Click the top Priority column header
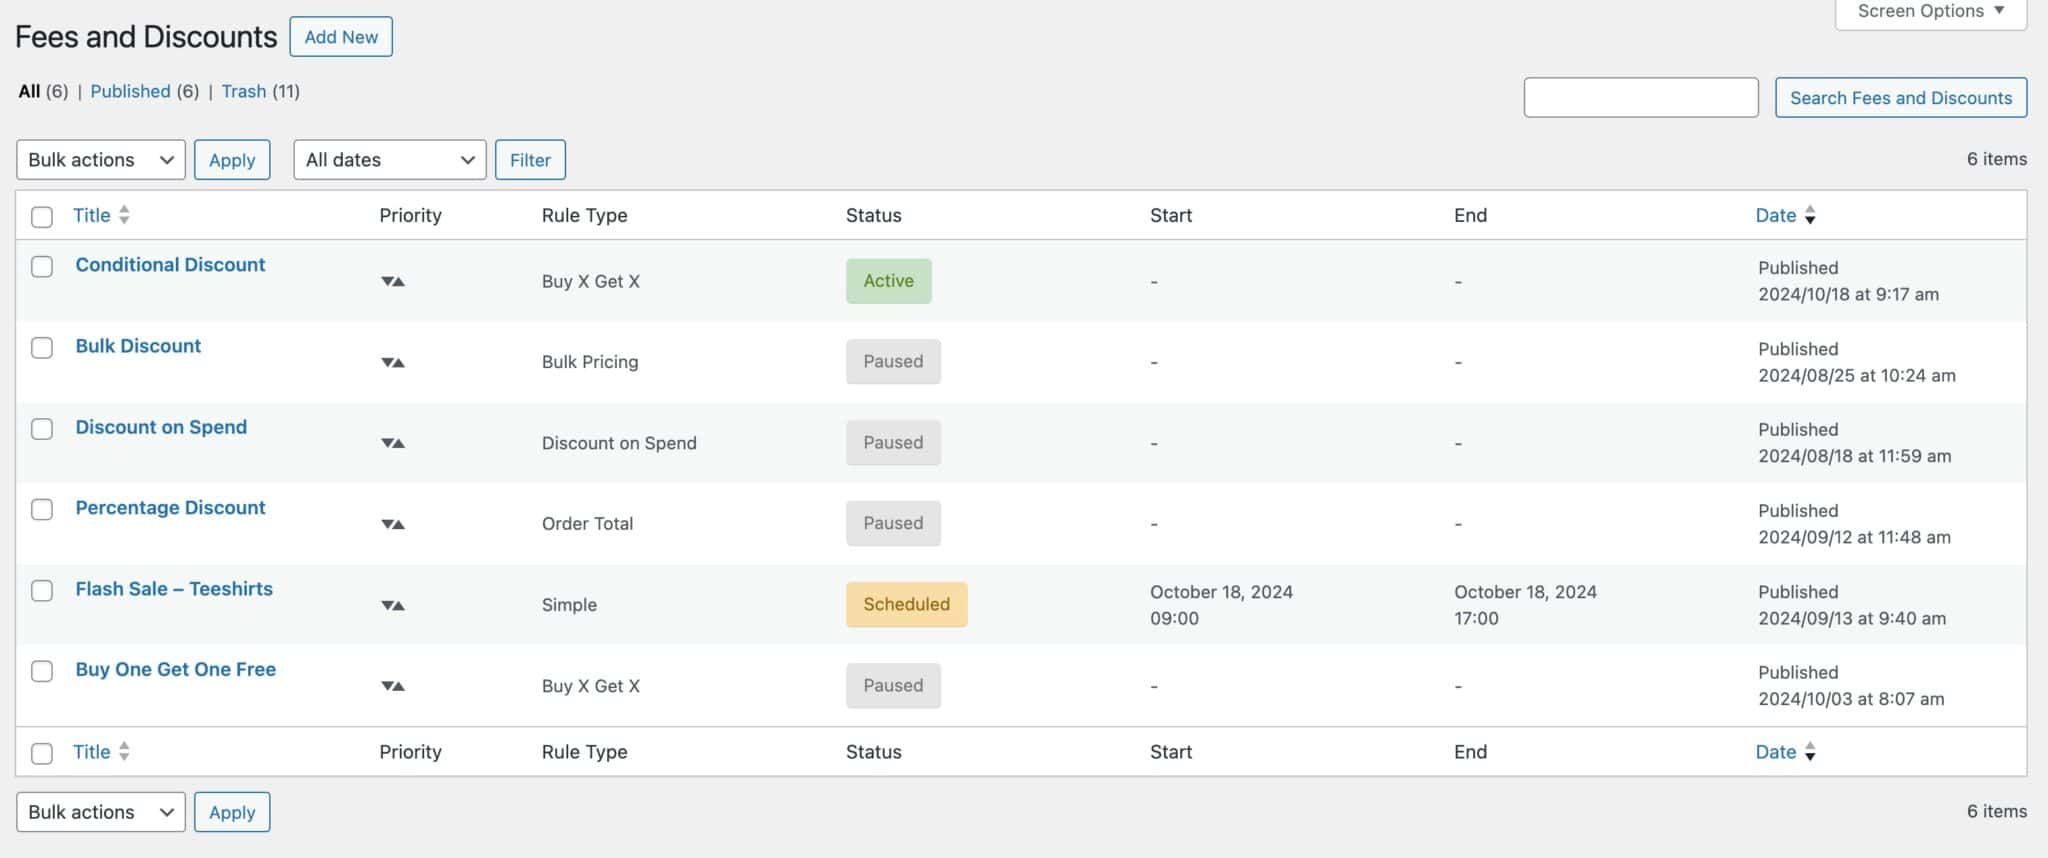This screenshot has width=2048, height=858. tap(410, 215)
